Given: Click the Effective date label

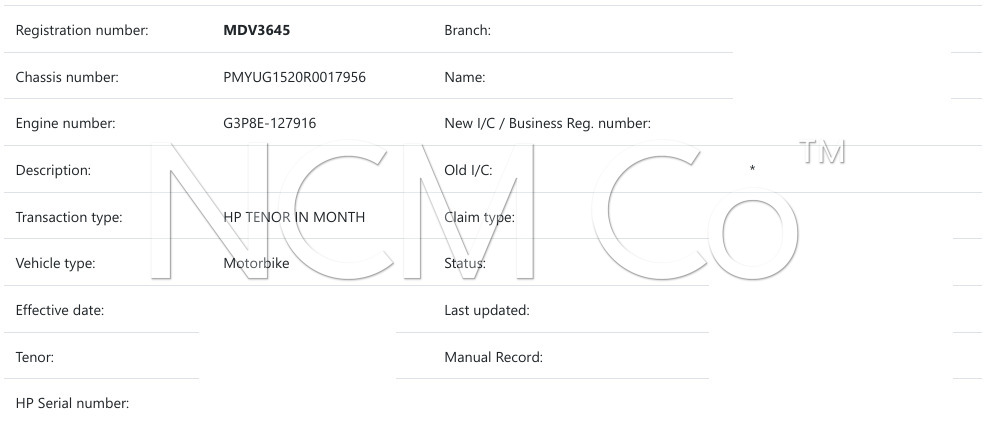Looking at the screenshot, I should click(60, 311).
